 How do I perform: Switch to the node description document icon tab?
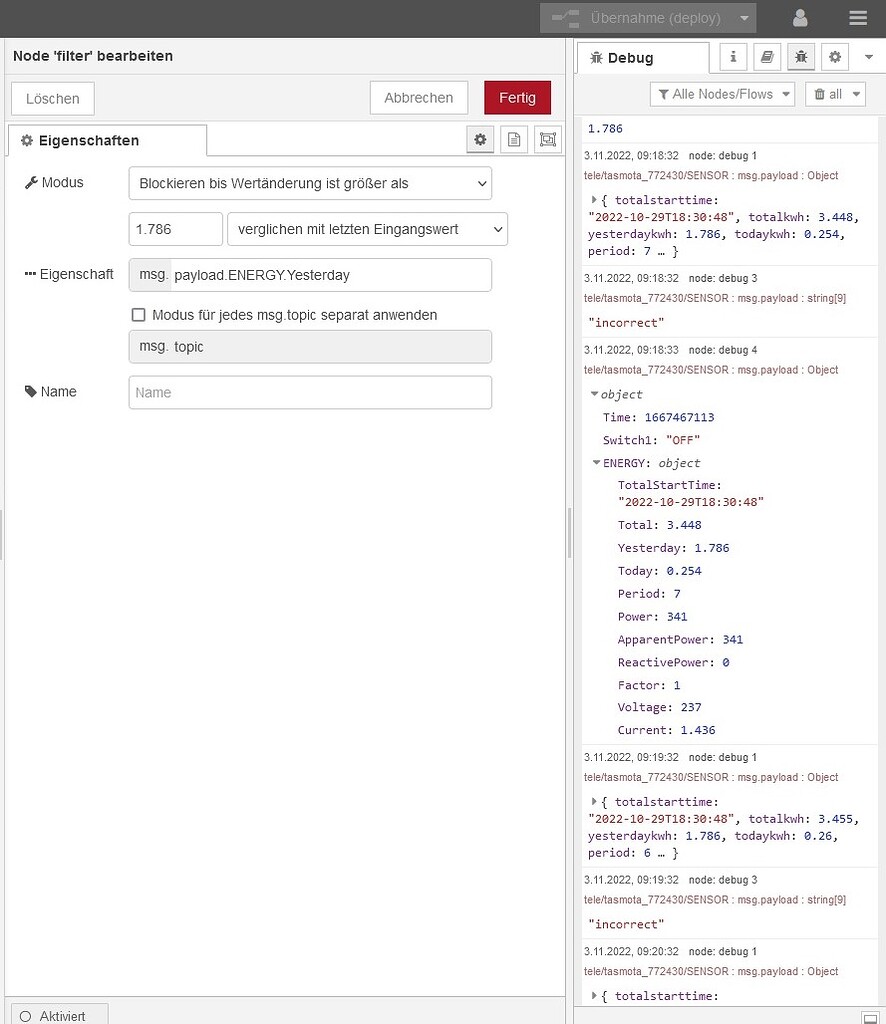[x=513, y=139]
